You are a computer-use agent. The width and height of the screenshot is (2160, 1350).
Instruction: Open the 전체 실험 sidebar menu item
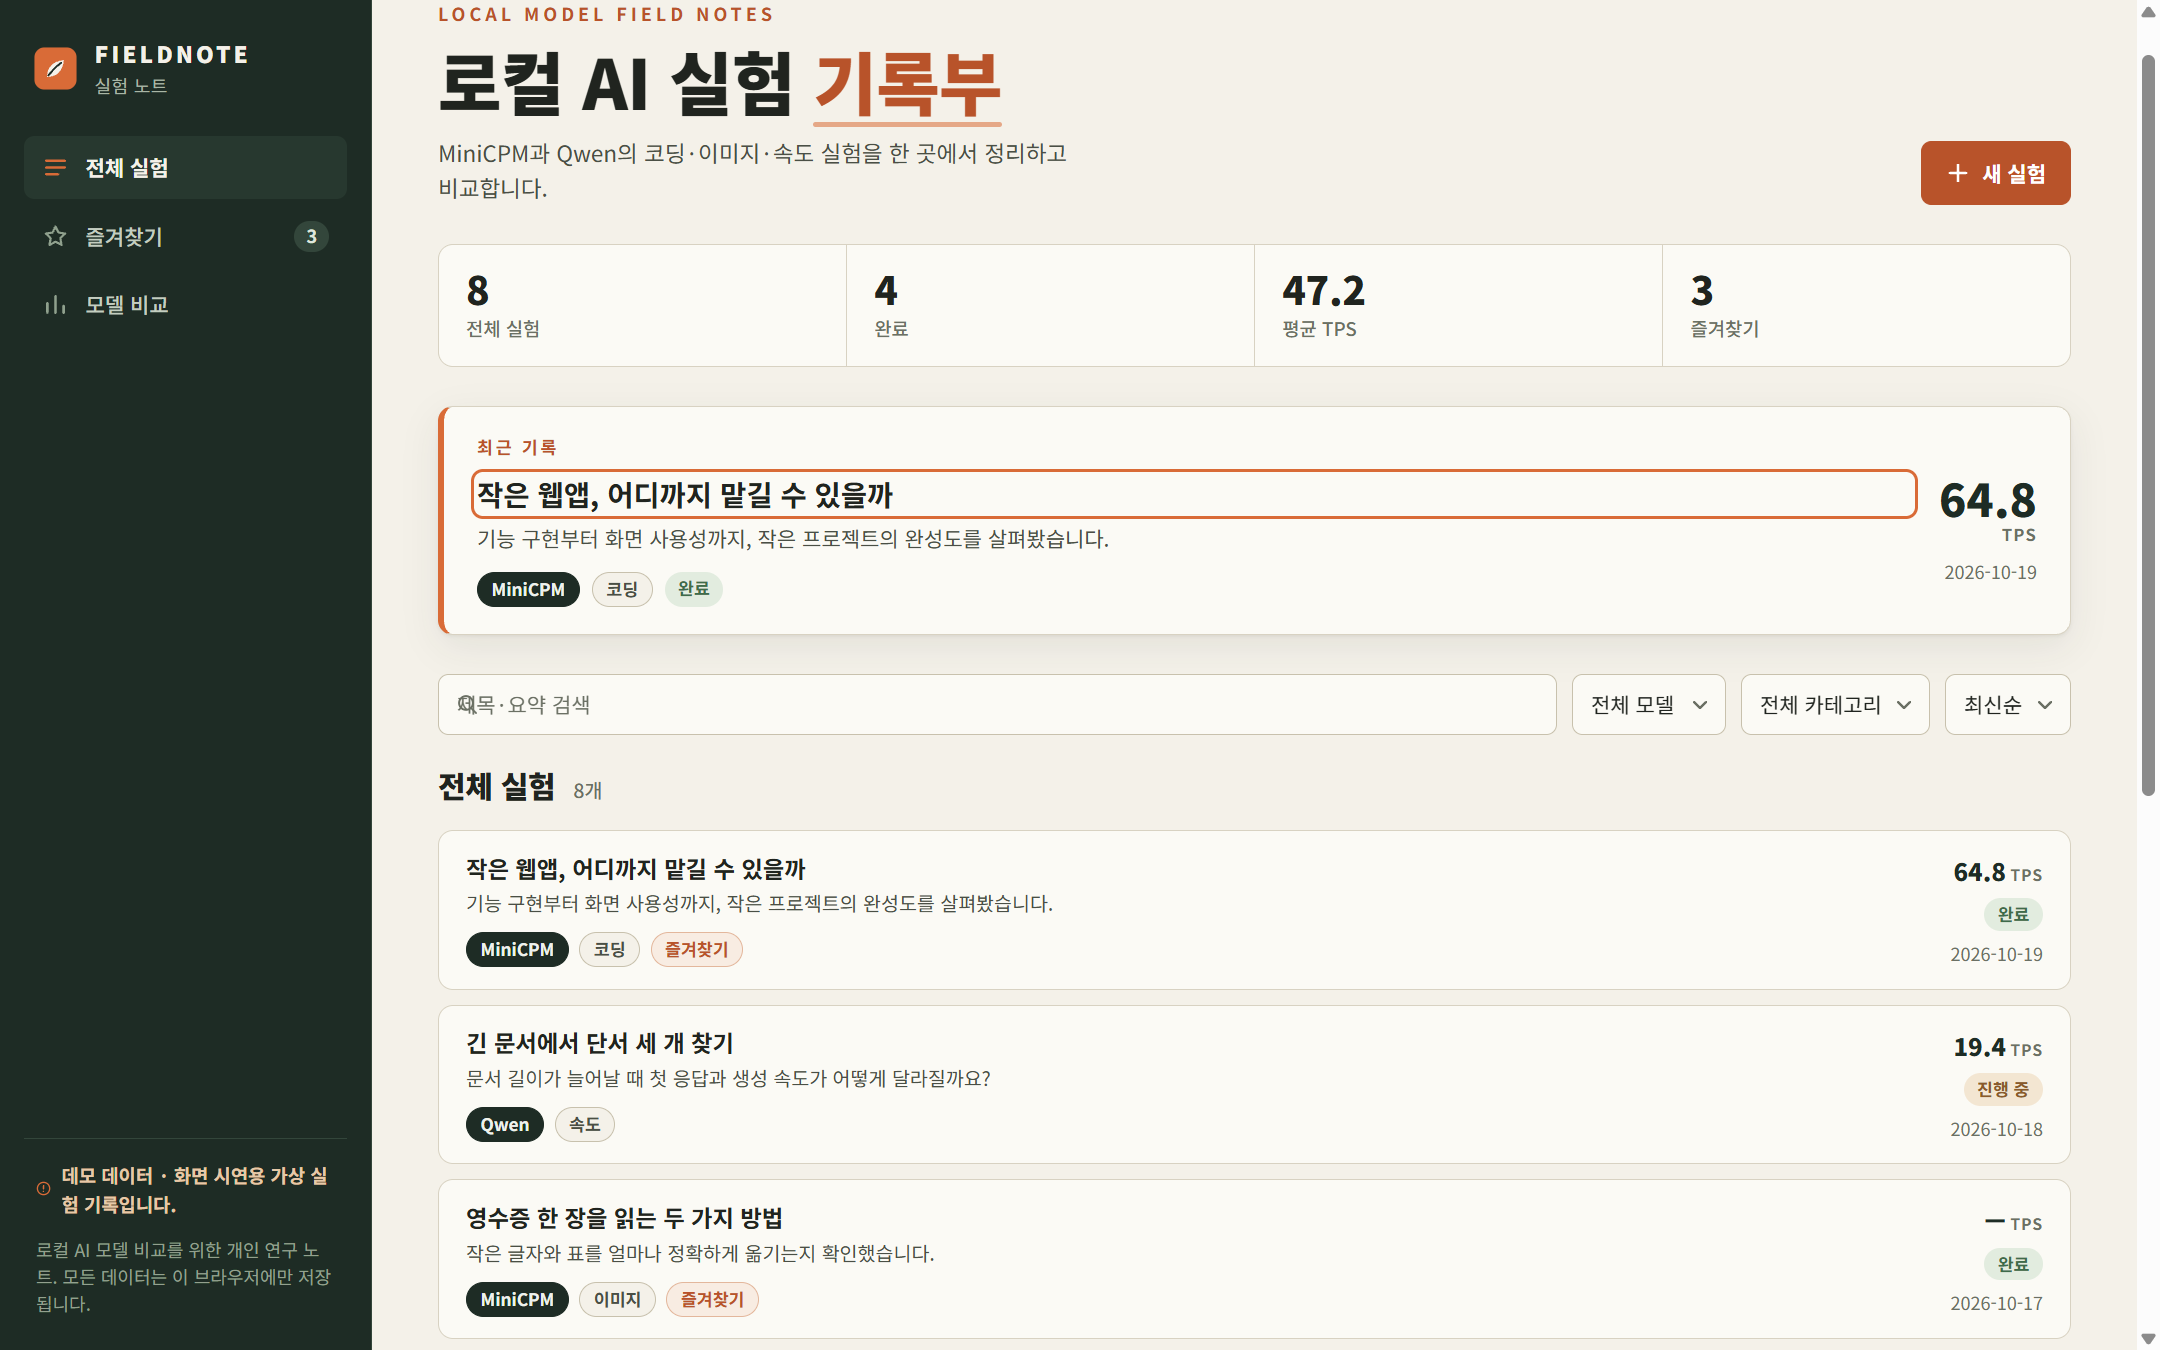pyautogui.click(x=185, y=168)
